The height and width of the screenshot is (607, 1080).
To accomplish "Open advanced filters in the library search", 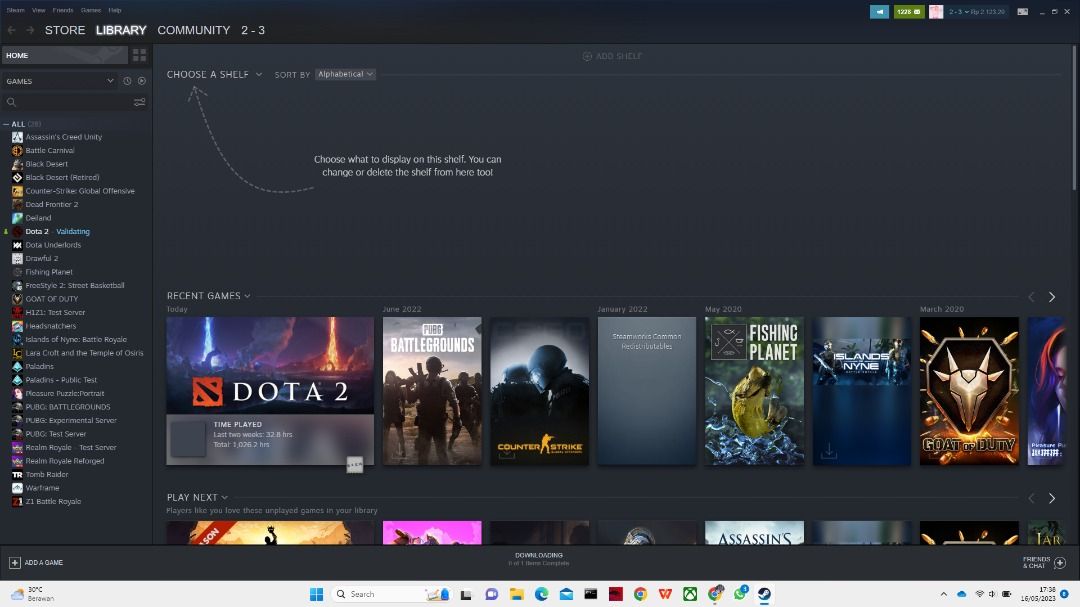I will tap(139, 102).
